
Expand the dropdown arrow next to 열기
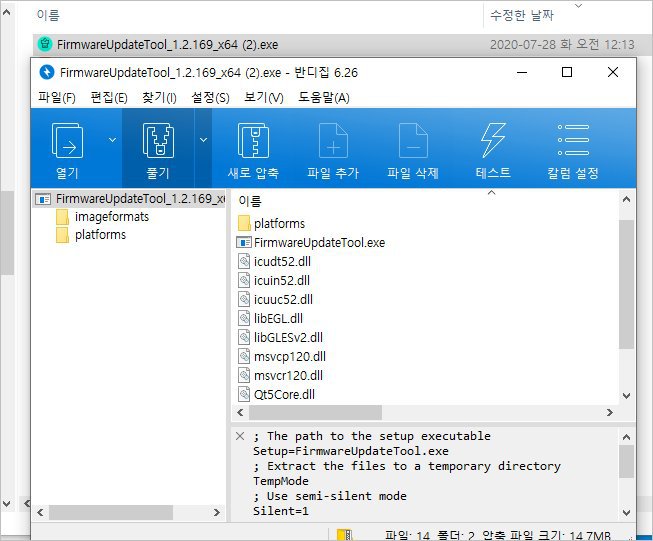pyautogui.click(x=112, y=140)
